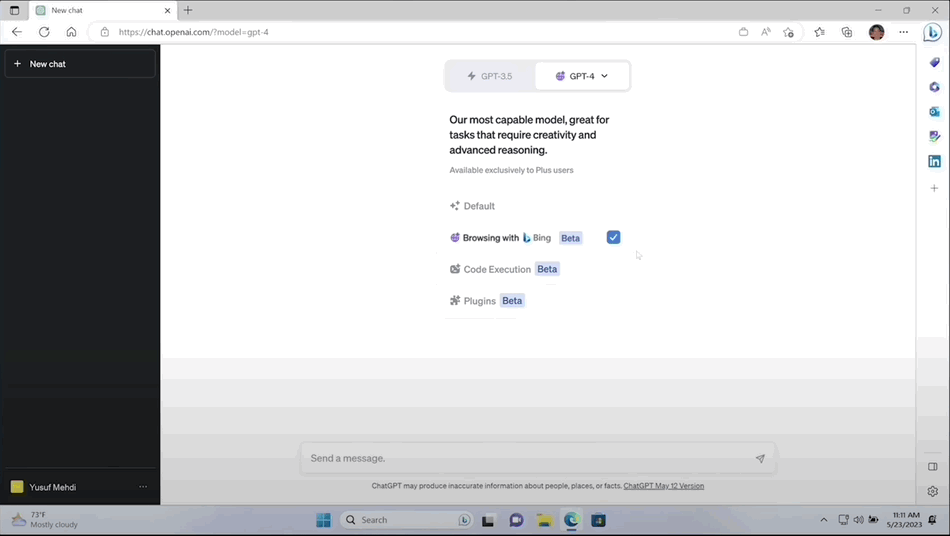The height and width of the screenshot is (536, 950).
Task: Open the Outlook icon in Edge sidebar
Action: pyautogui.click(x=934, y=111)
